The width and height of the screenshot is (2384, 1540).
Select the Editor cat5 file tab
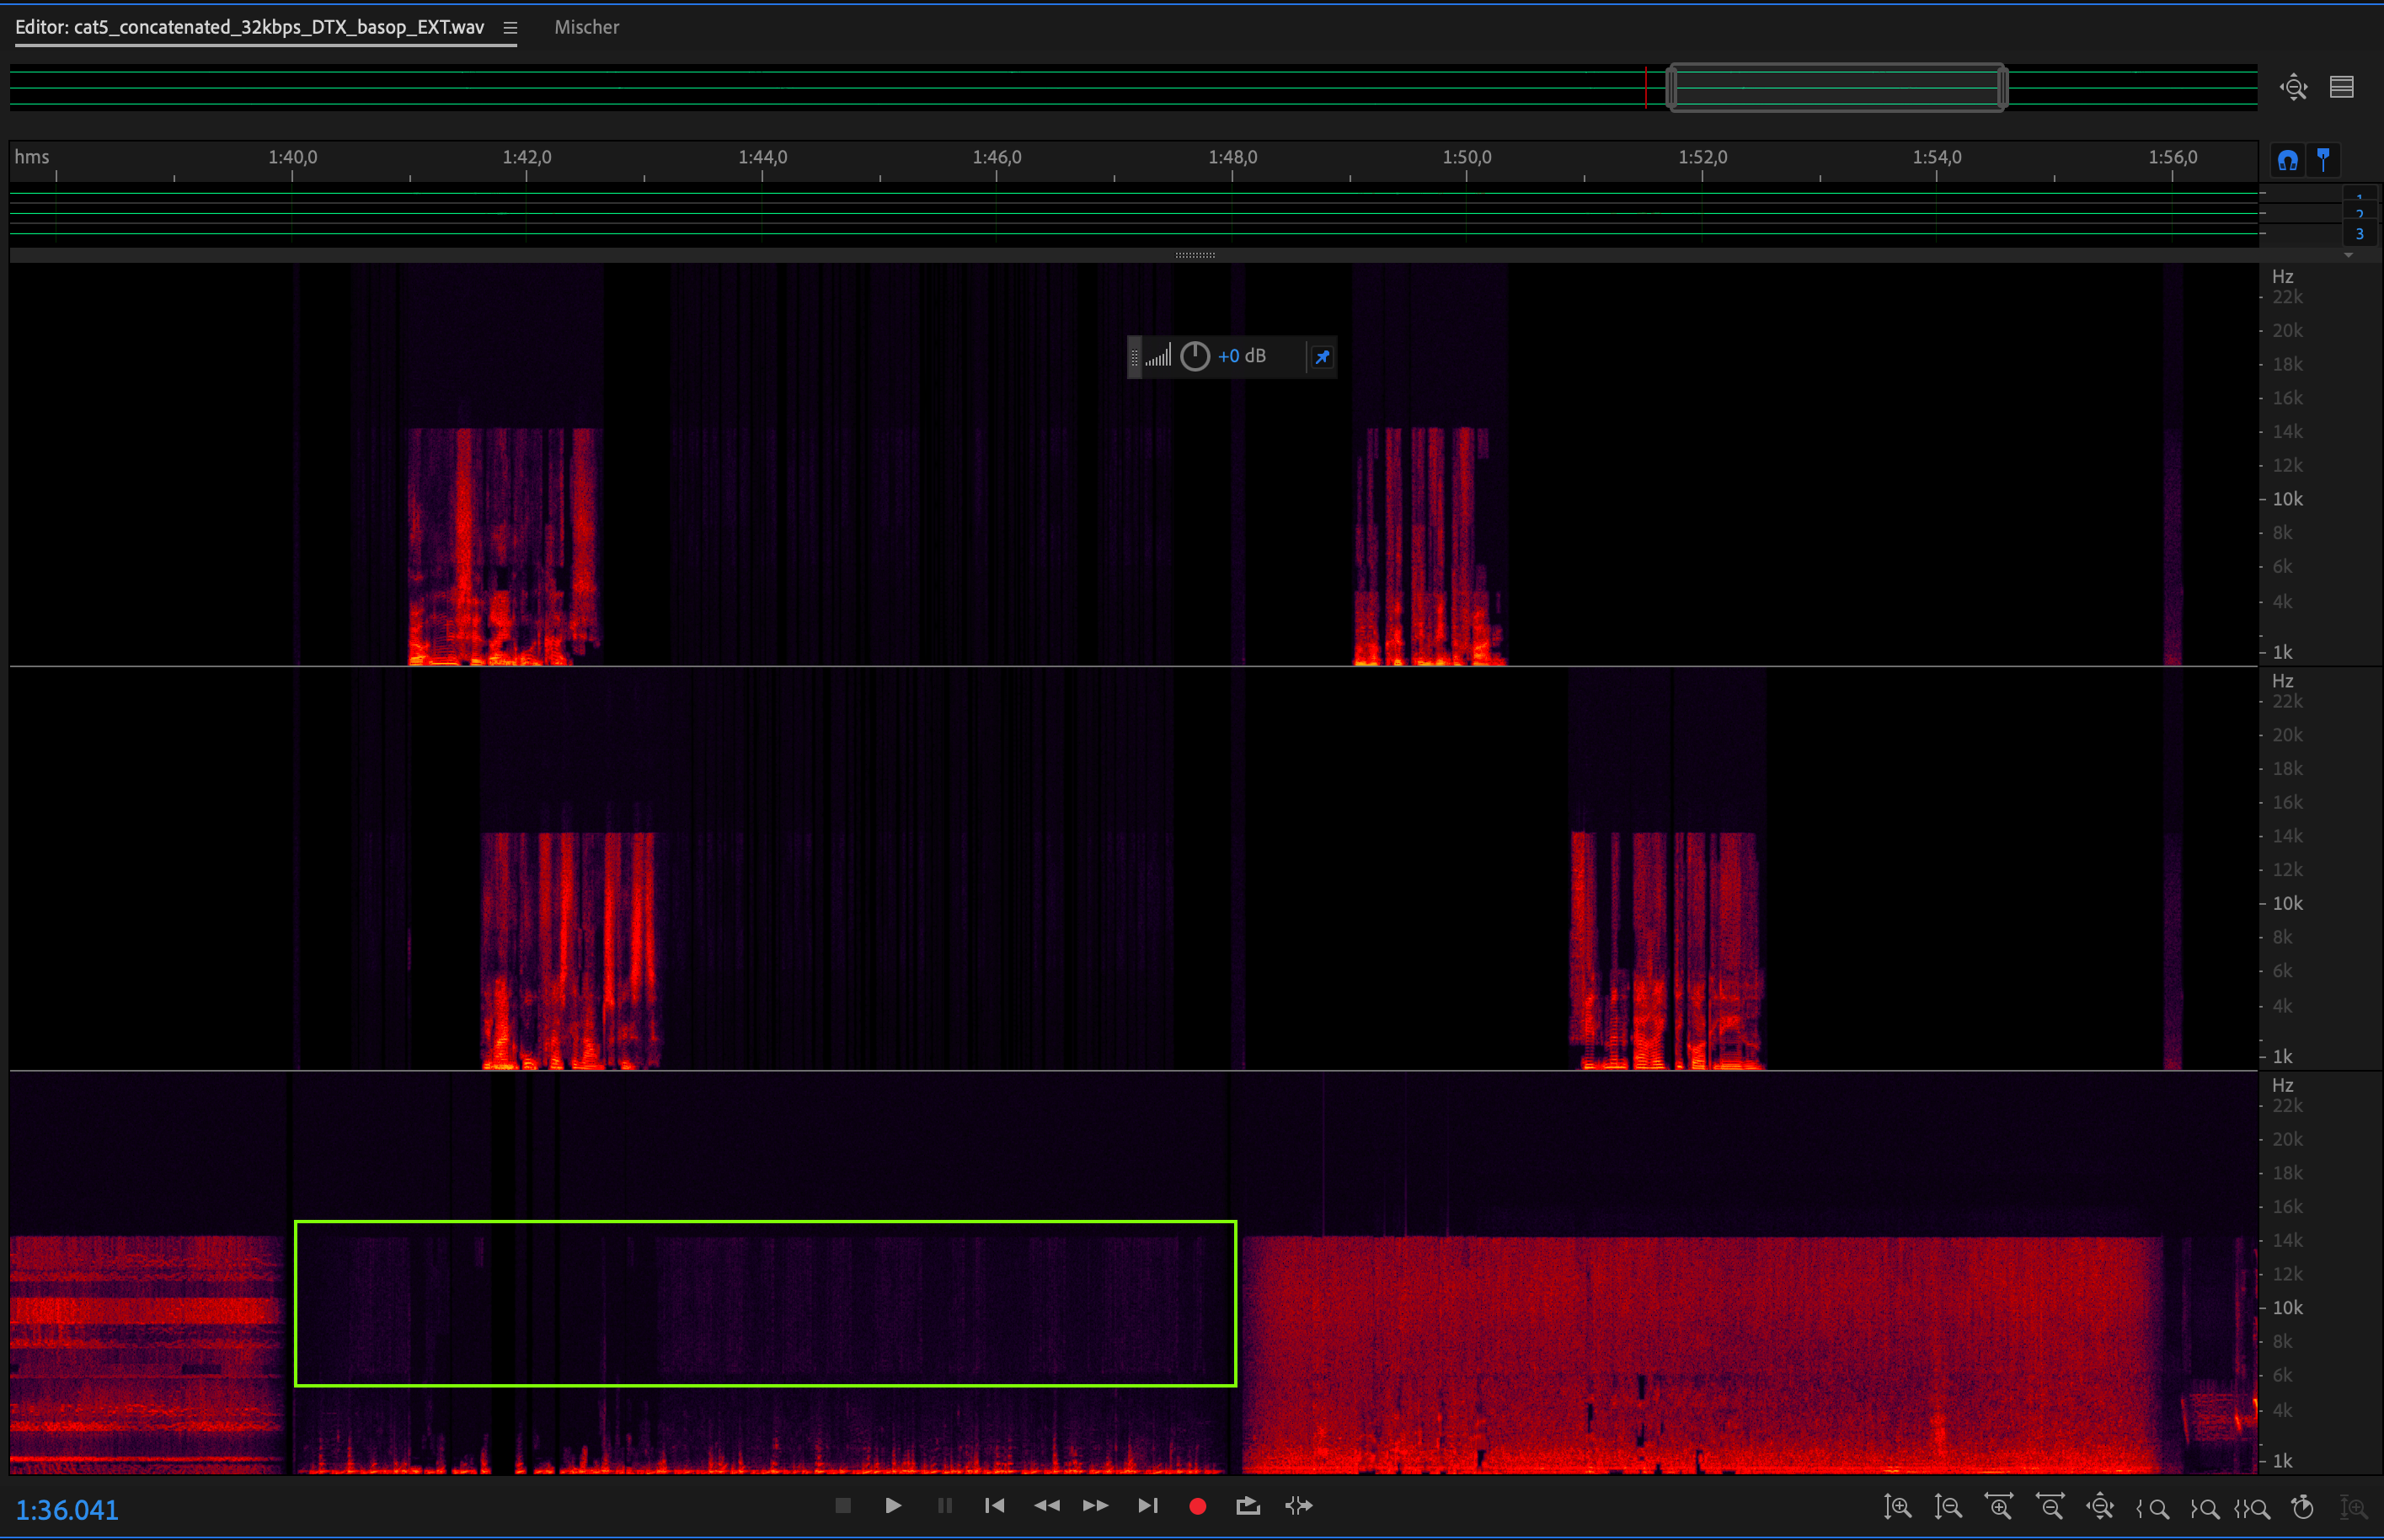250,28
